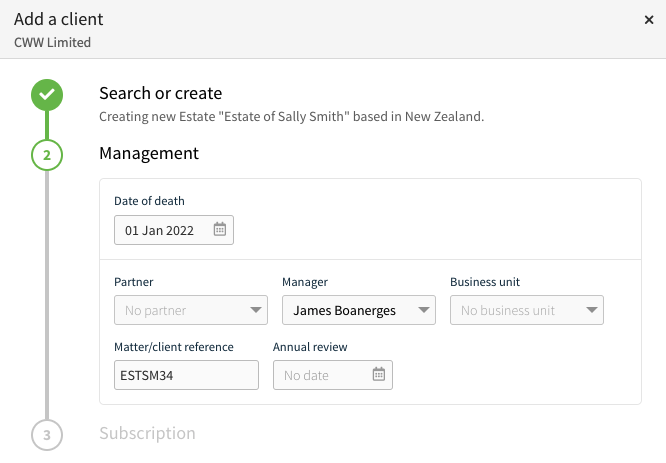Viewport: 666px width, 463px height.
Task: Click the Partner field label
Action: (133, 282)
